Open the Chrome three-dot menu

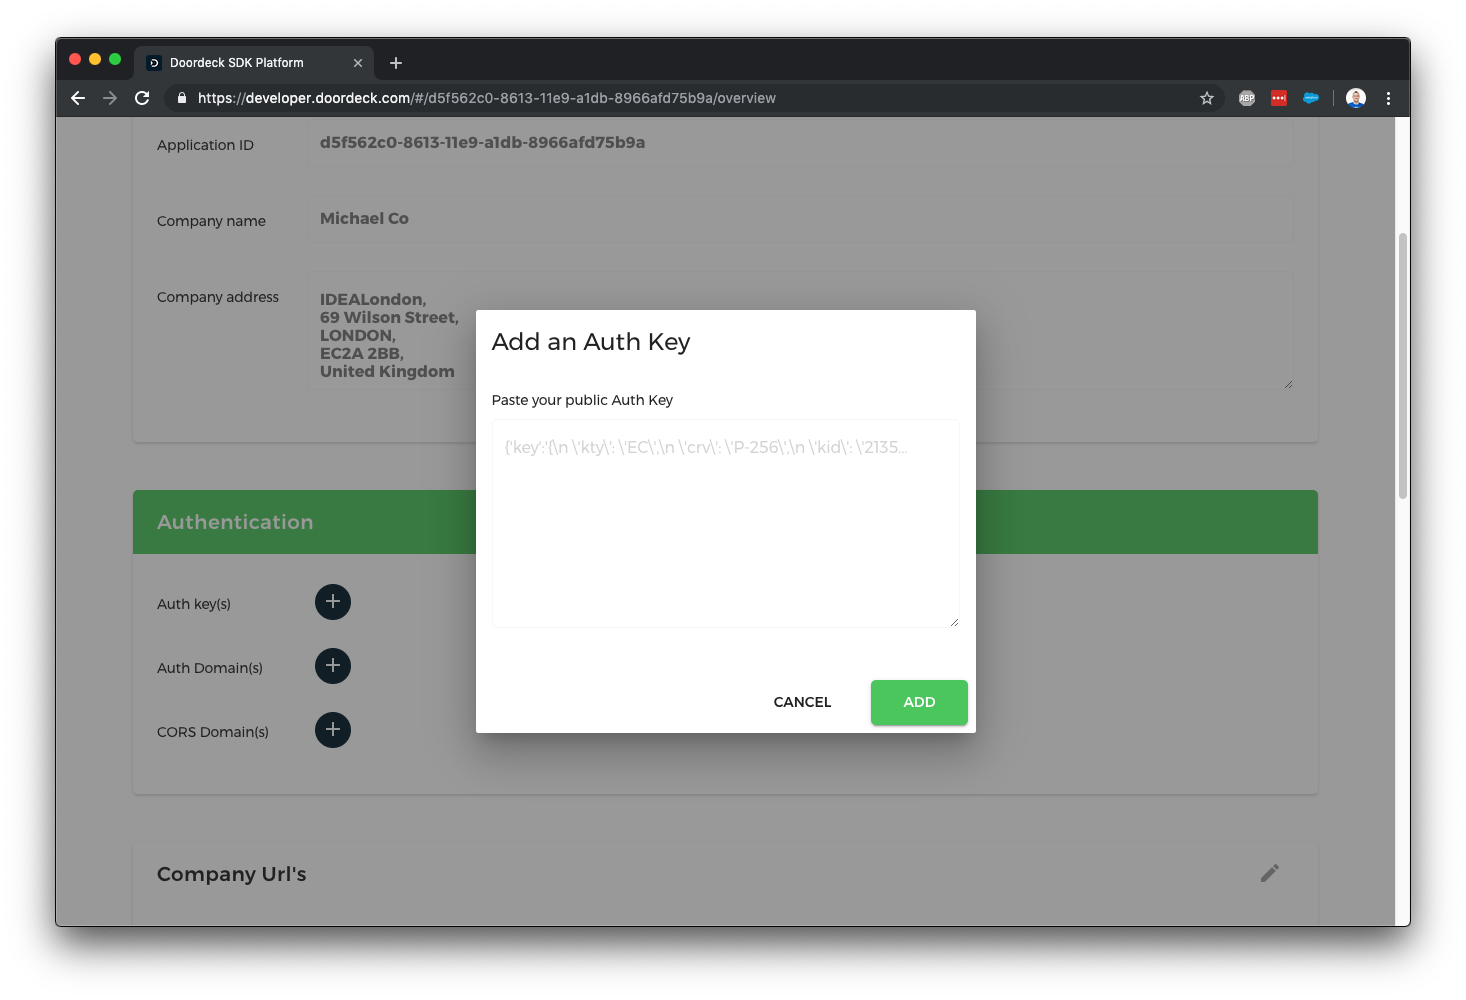[1388, 98]
